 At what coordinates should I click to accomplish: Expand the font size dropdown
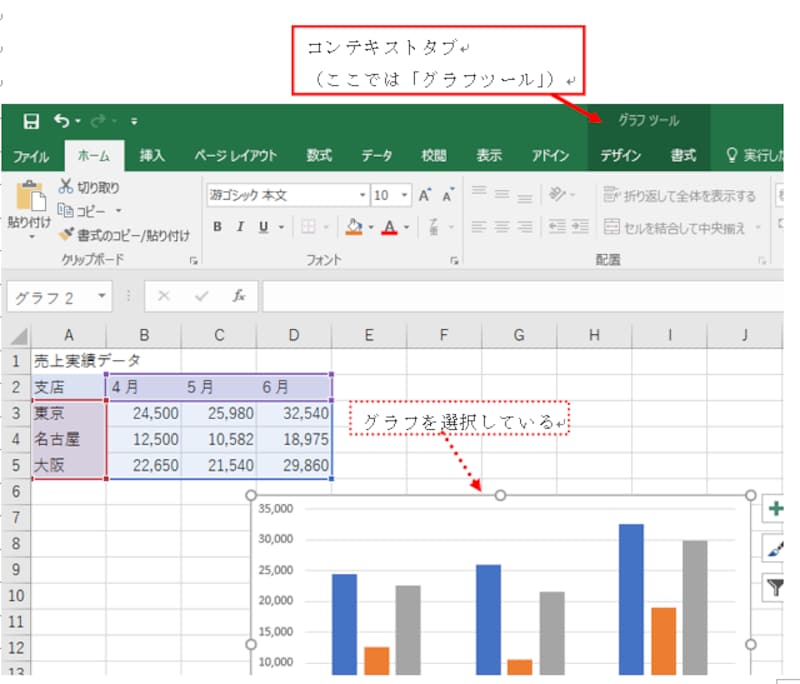(405, 195)
